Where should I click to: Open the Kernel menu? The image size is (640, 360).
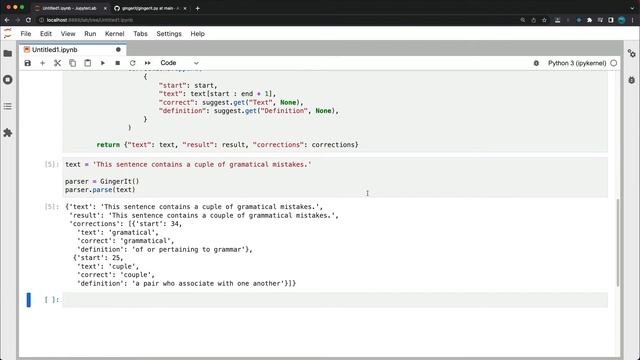114,34
